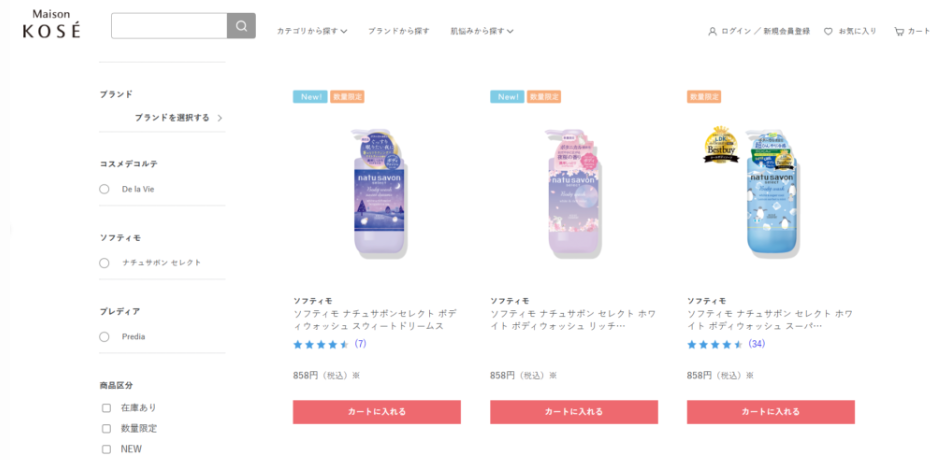This screenshot has width=947, height=460.
Task: Open the ブランドから探す menu item
Action: point(399,31)
